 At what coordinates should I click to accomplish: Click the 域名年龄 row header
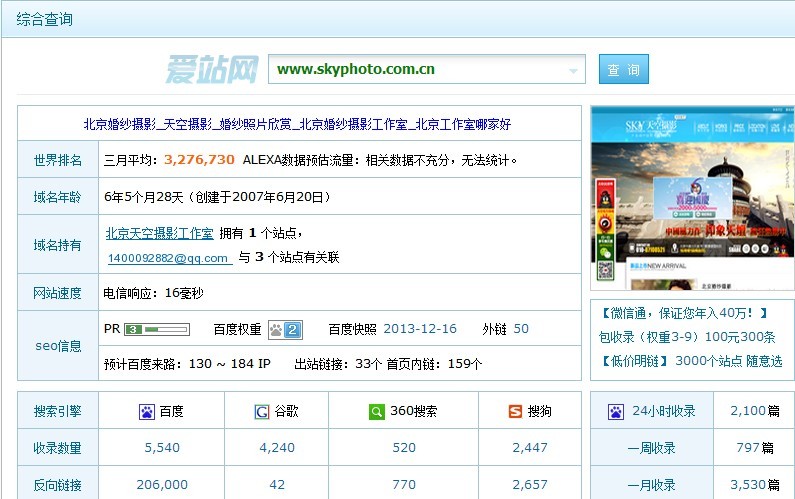[x=58, y=197]
